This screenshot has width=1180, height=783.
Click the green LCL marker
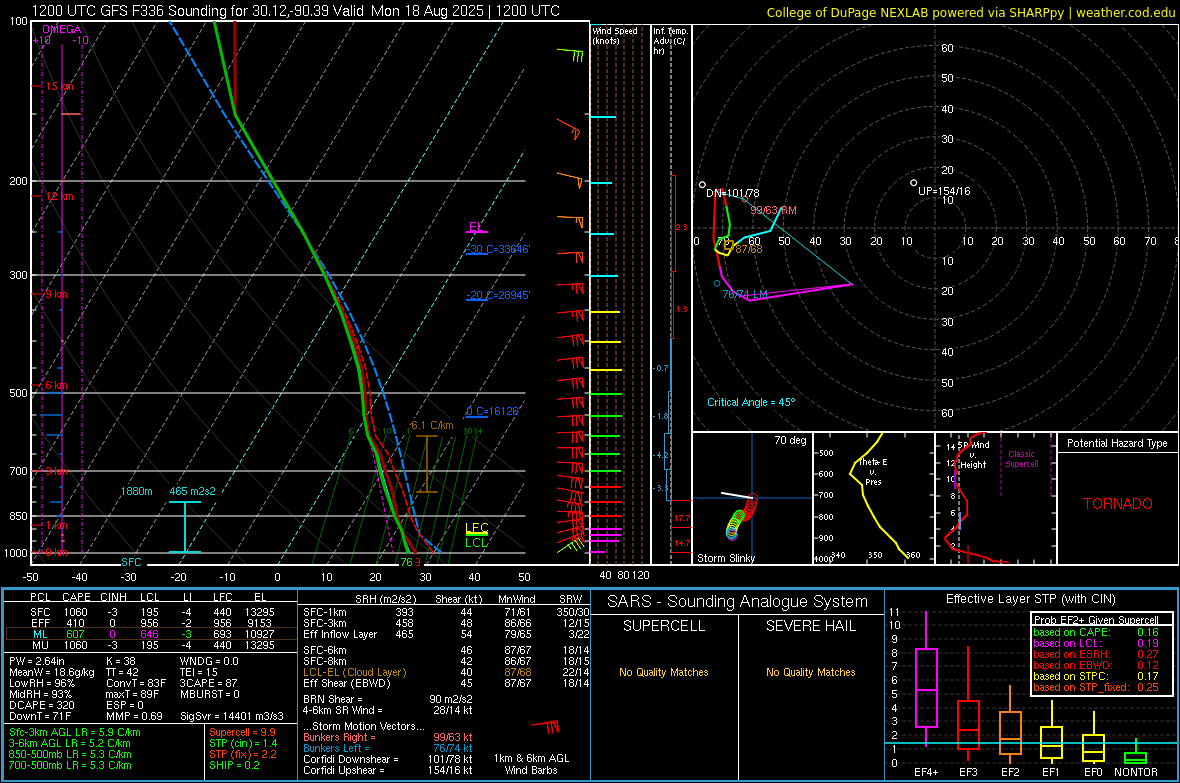476,542
